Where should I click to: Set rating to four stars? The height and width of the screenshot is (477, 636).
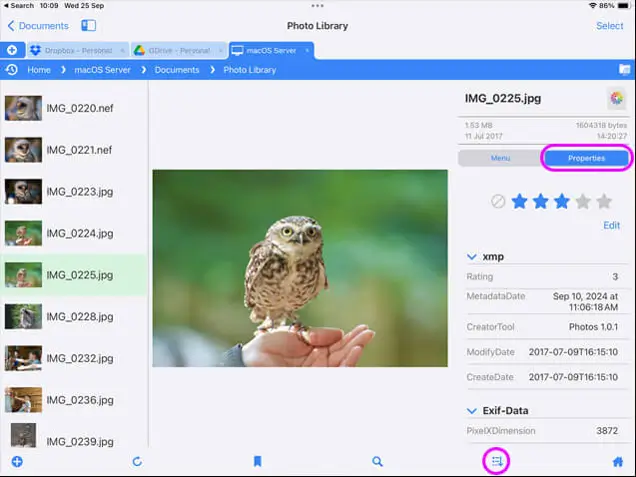coord(583,201)
